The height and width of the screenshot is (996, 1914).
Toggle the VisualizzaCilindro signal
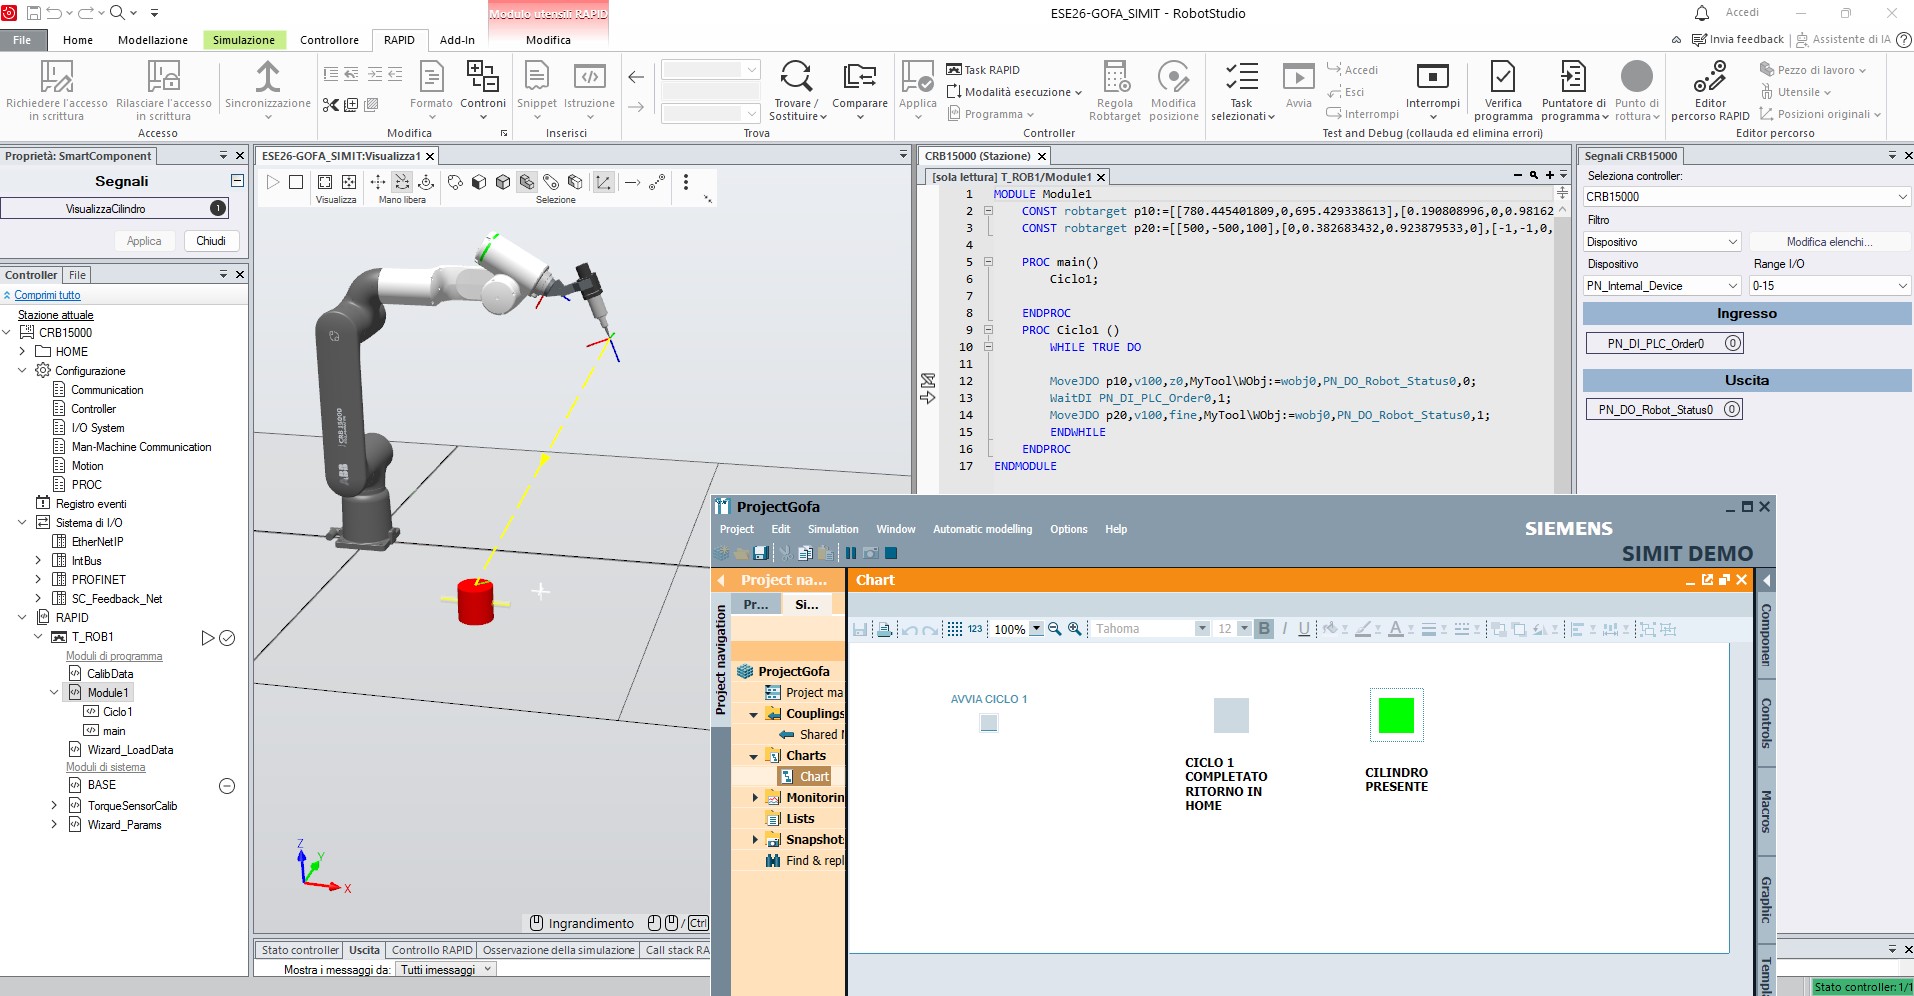point(115,208)
